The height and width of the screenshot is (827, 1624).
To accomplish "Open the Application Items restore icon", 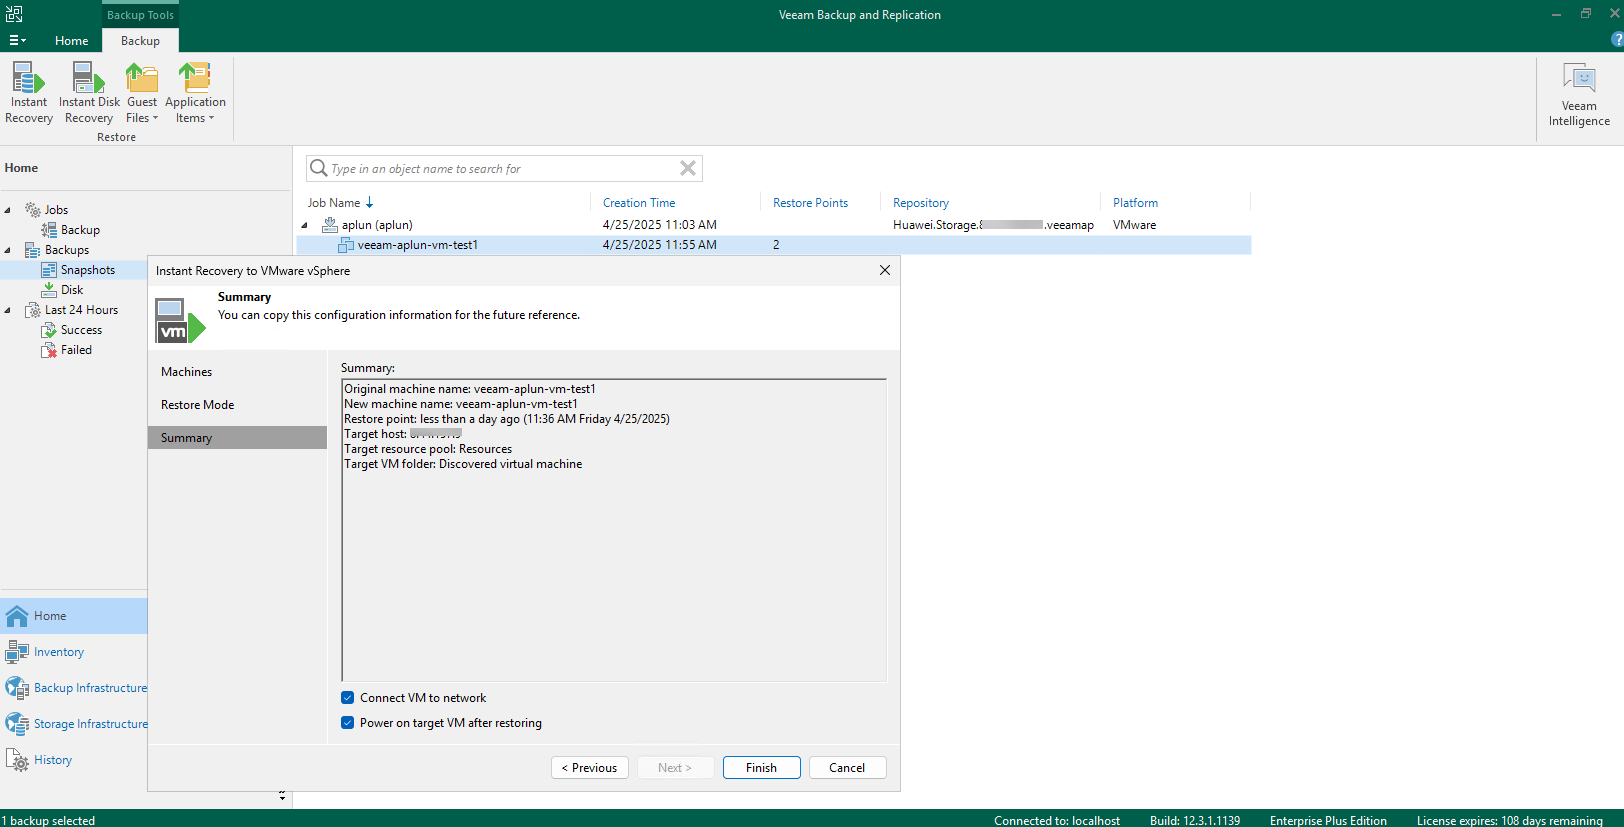I will pyautogui.click(x=195, y=78).
